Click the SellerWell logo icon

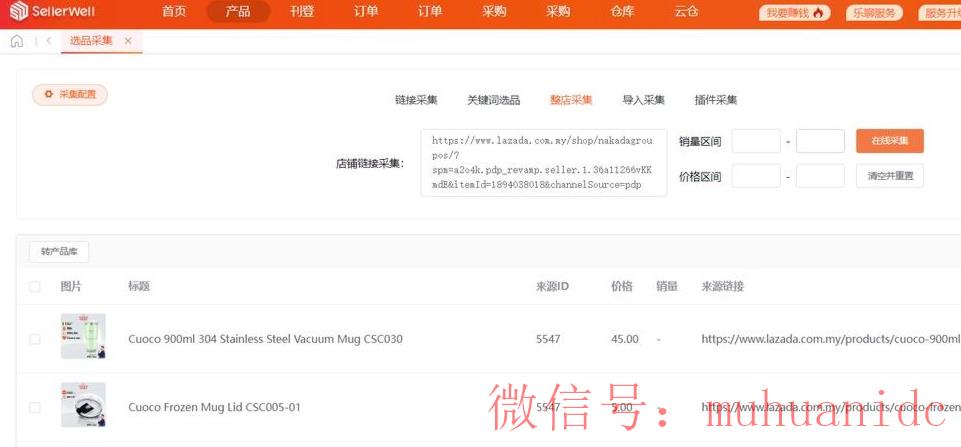pyautogui.click(x=14, y=12)
